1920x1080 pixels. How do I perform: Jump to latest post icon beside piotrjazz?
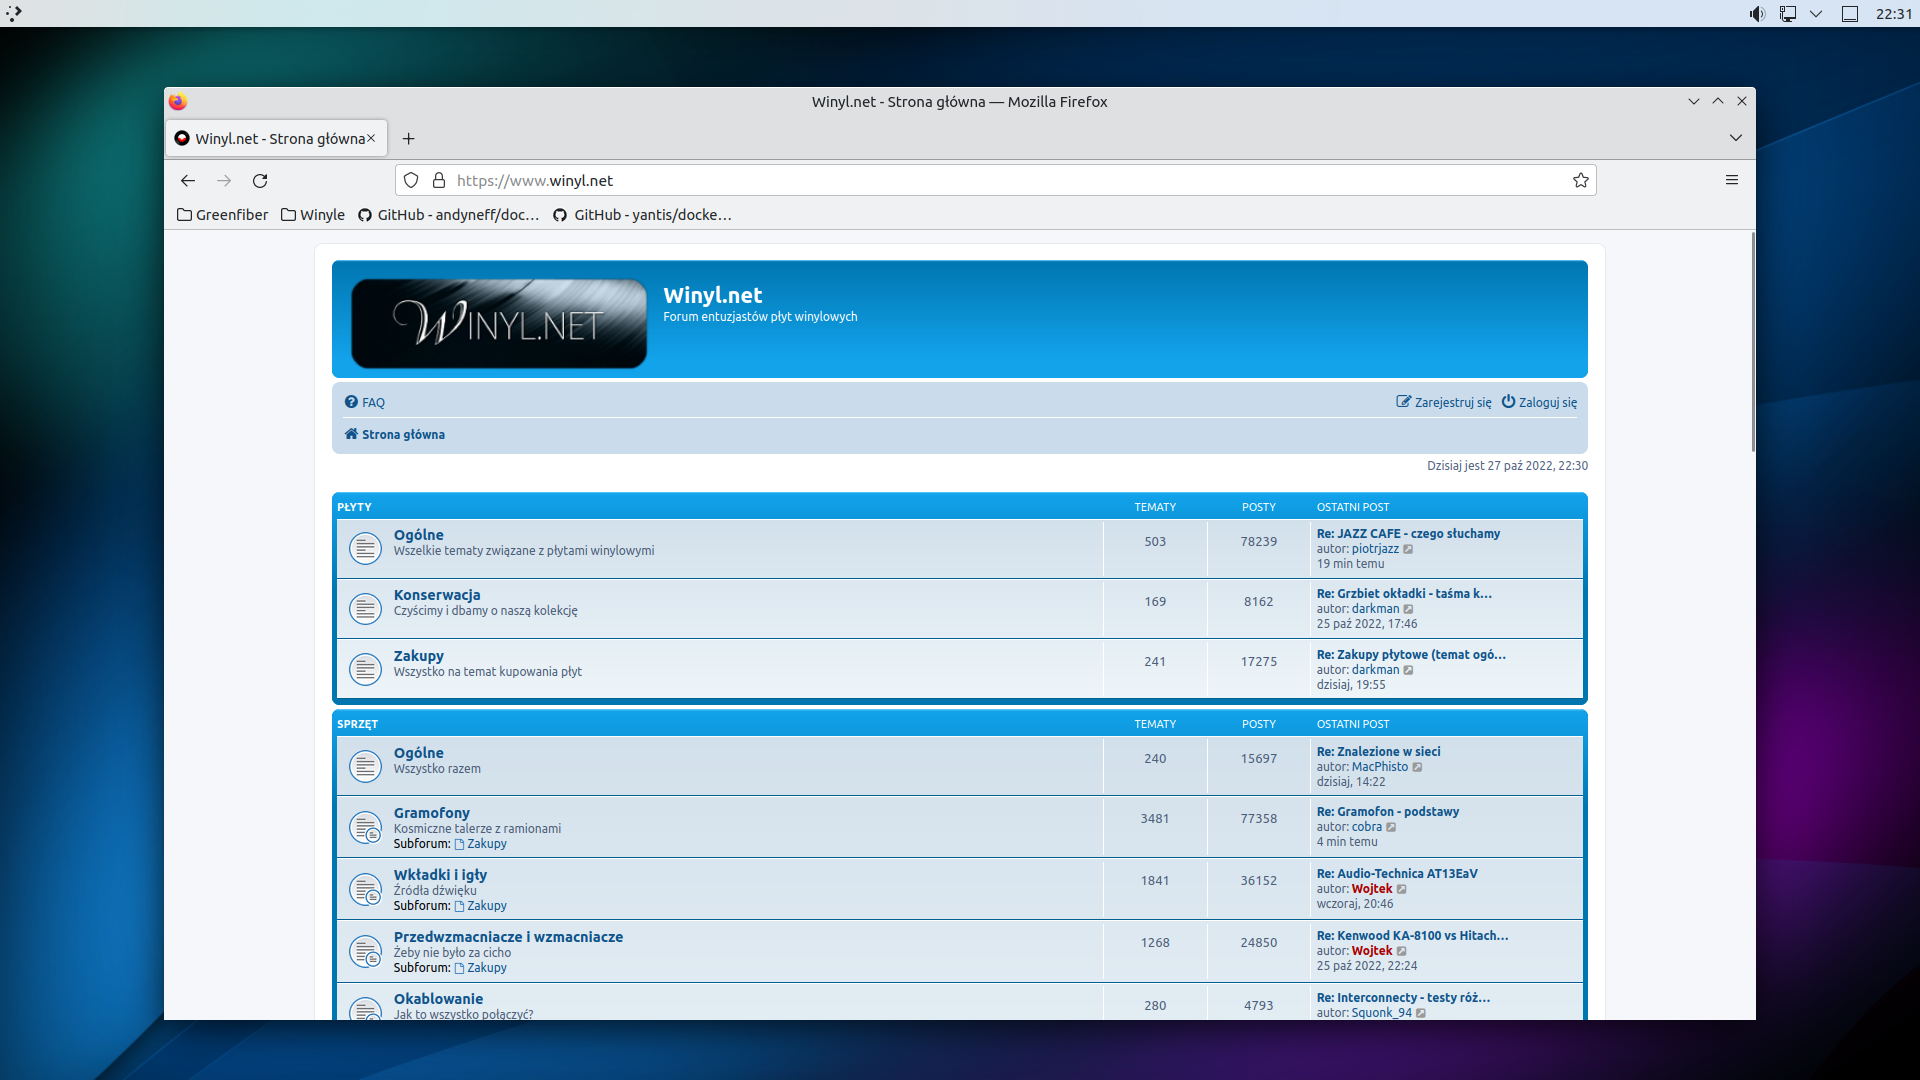click(1408, 549)
